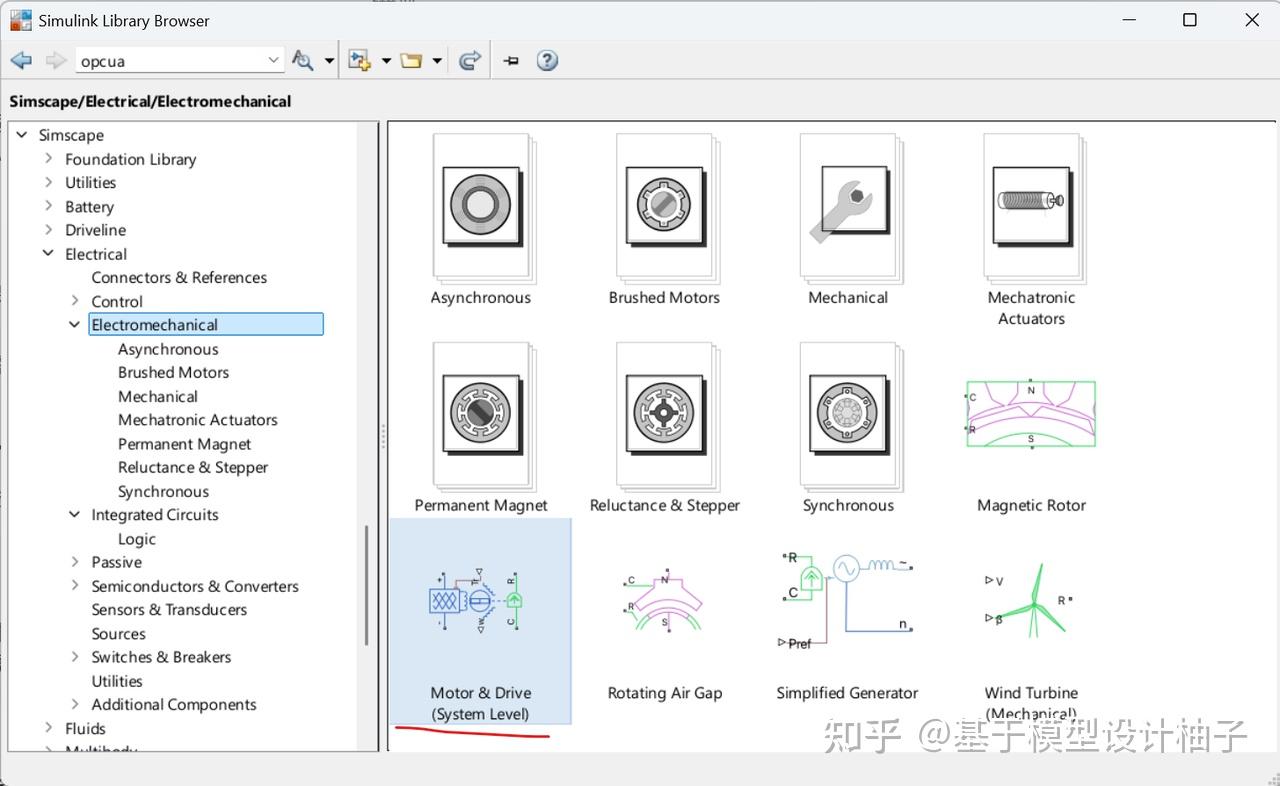
Task: Click into the opcua search field
Action: point(170,61)
